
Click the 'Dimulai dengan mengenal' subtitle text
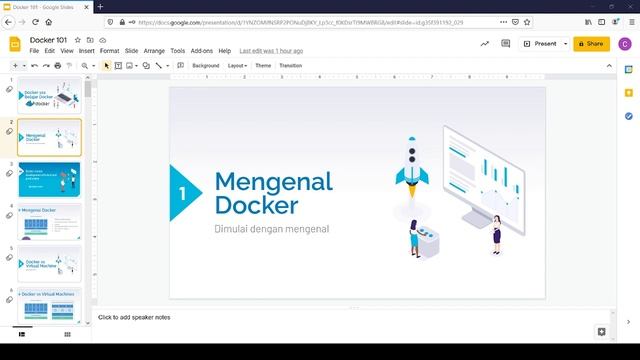pos(272,229)
